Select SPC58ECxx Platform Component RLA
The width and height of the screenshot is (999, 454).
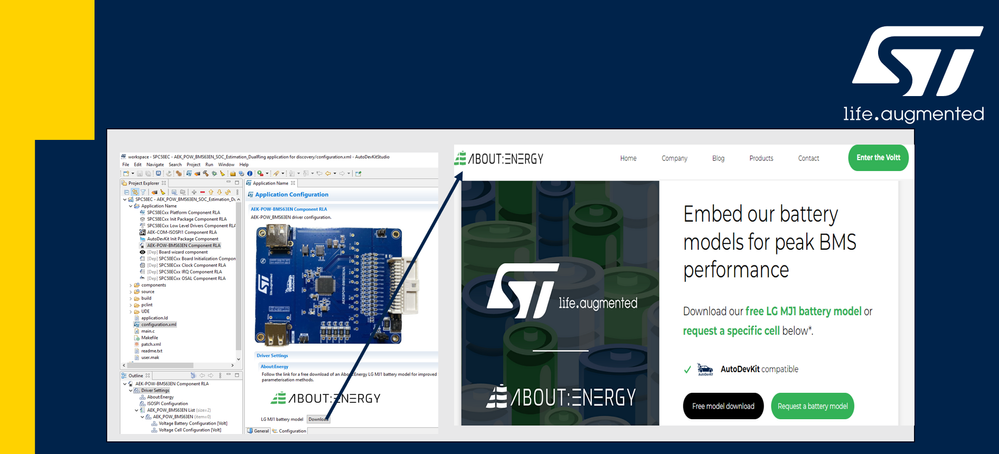click(183, 212)
